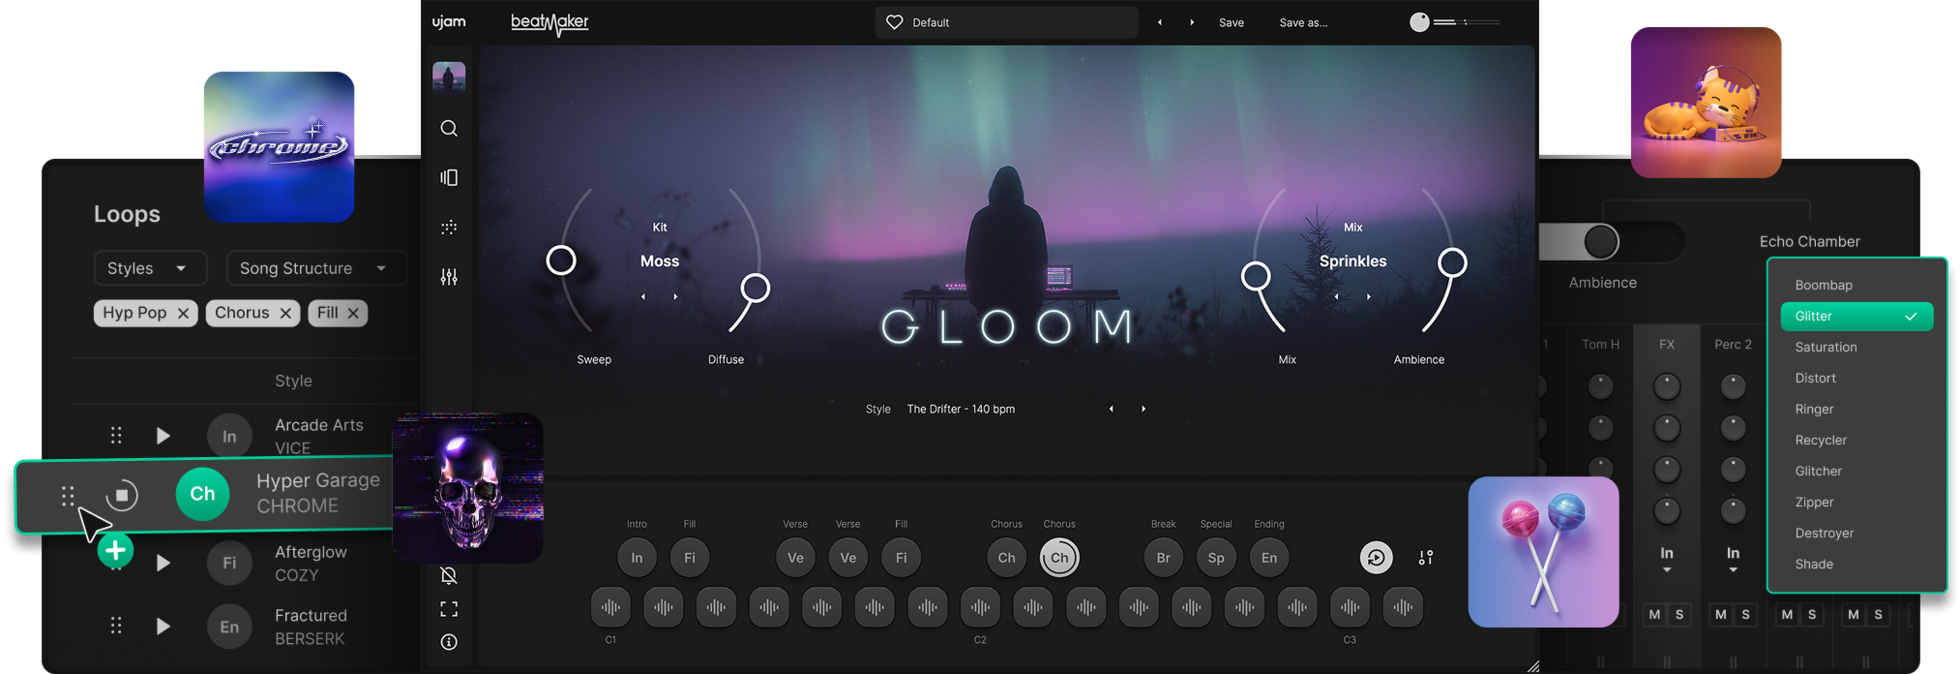Toggle the Ambience switch in mixer
The height and width of the screenshot is (674, 1960).
coord(1612,241)
